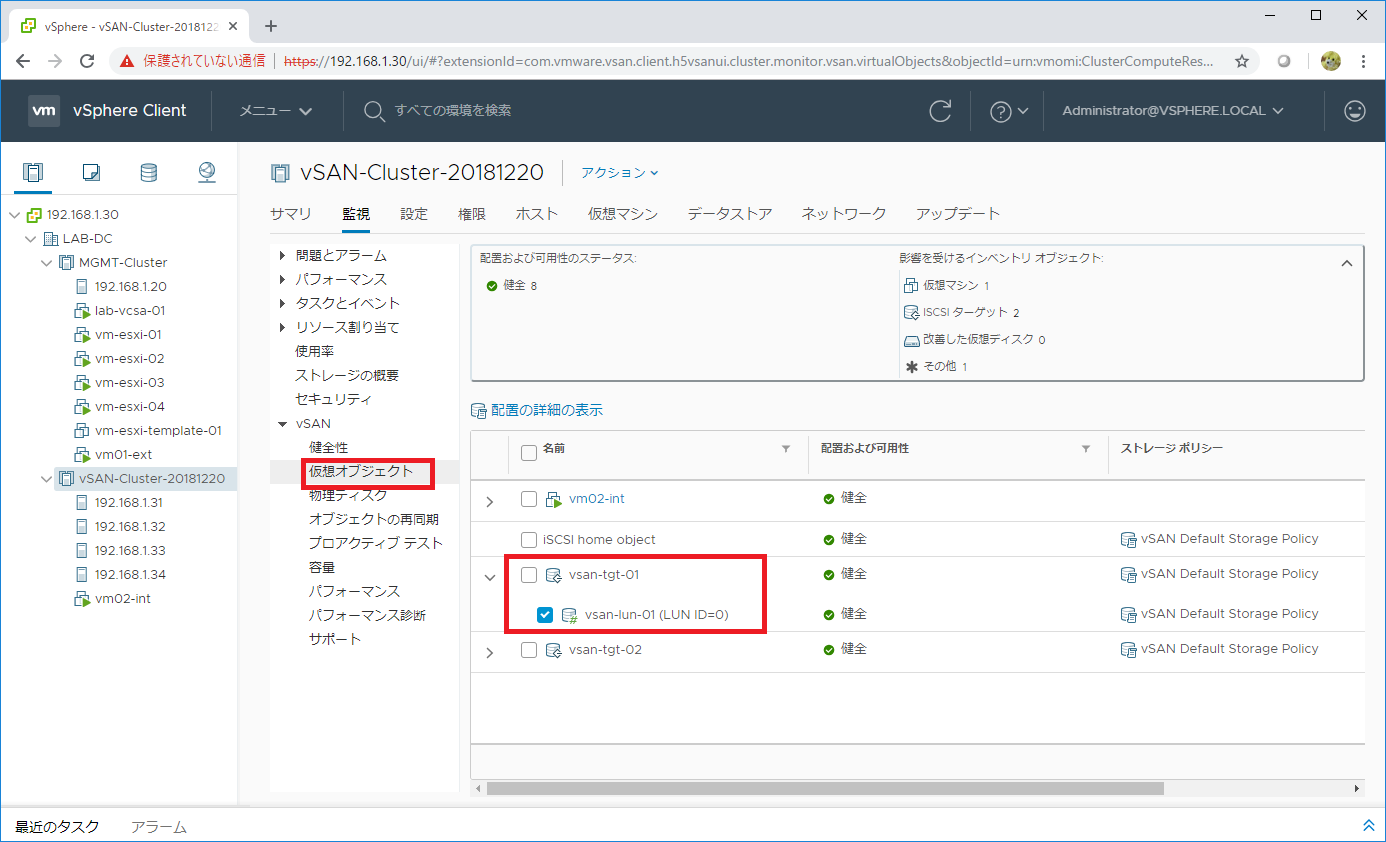Reload the browser page
The width and height of the screenshot is (1386, 842).
tap(87, 61)
